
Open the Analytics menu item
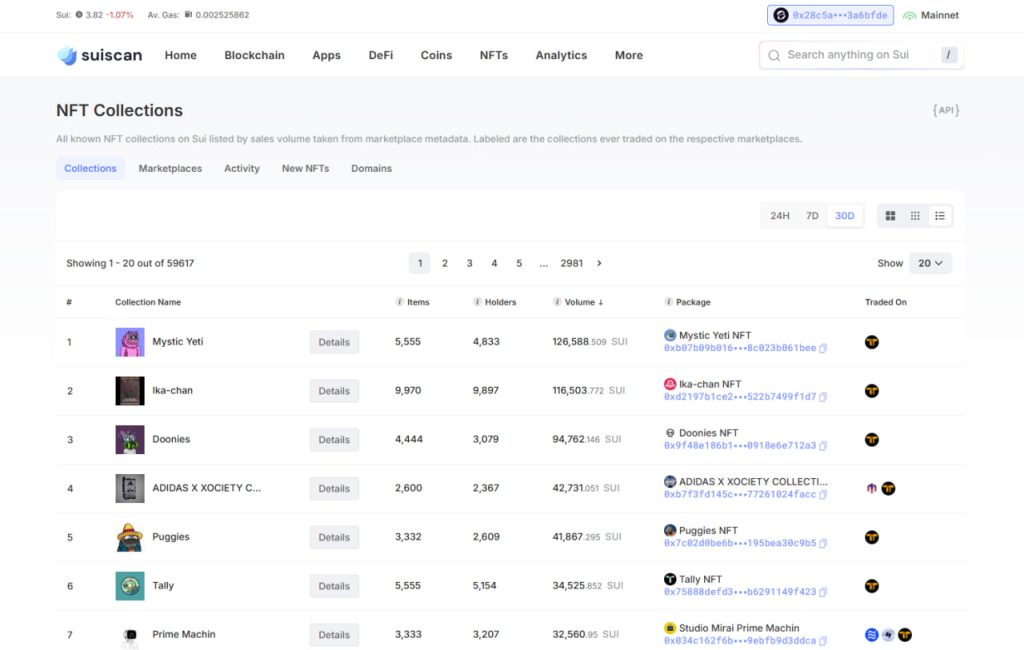561,55
